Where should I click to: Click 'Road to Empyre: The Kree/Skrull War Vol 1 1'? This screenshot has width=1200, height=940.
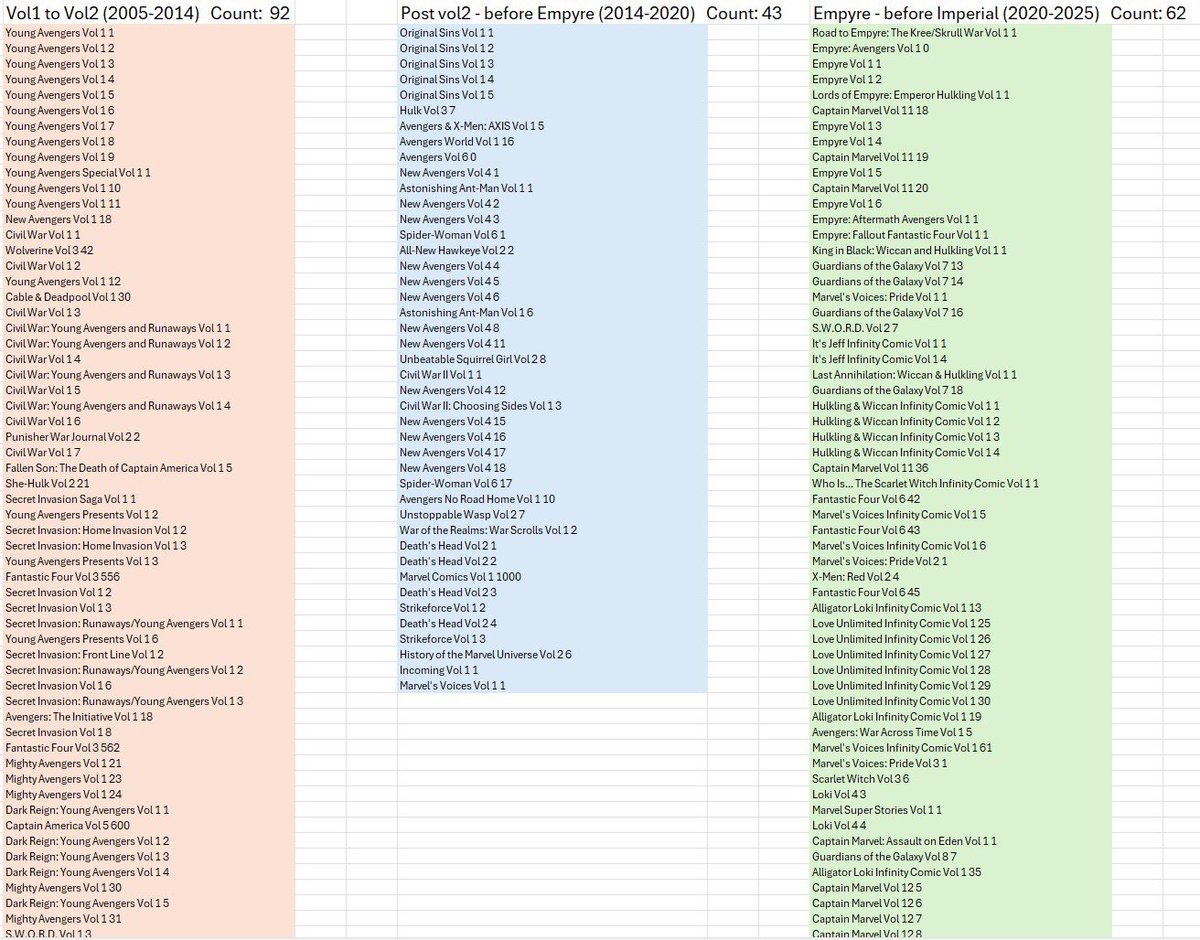(x=915, y=33)
